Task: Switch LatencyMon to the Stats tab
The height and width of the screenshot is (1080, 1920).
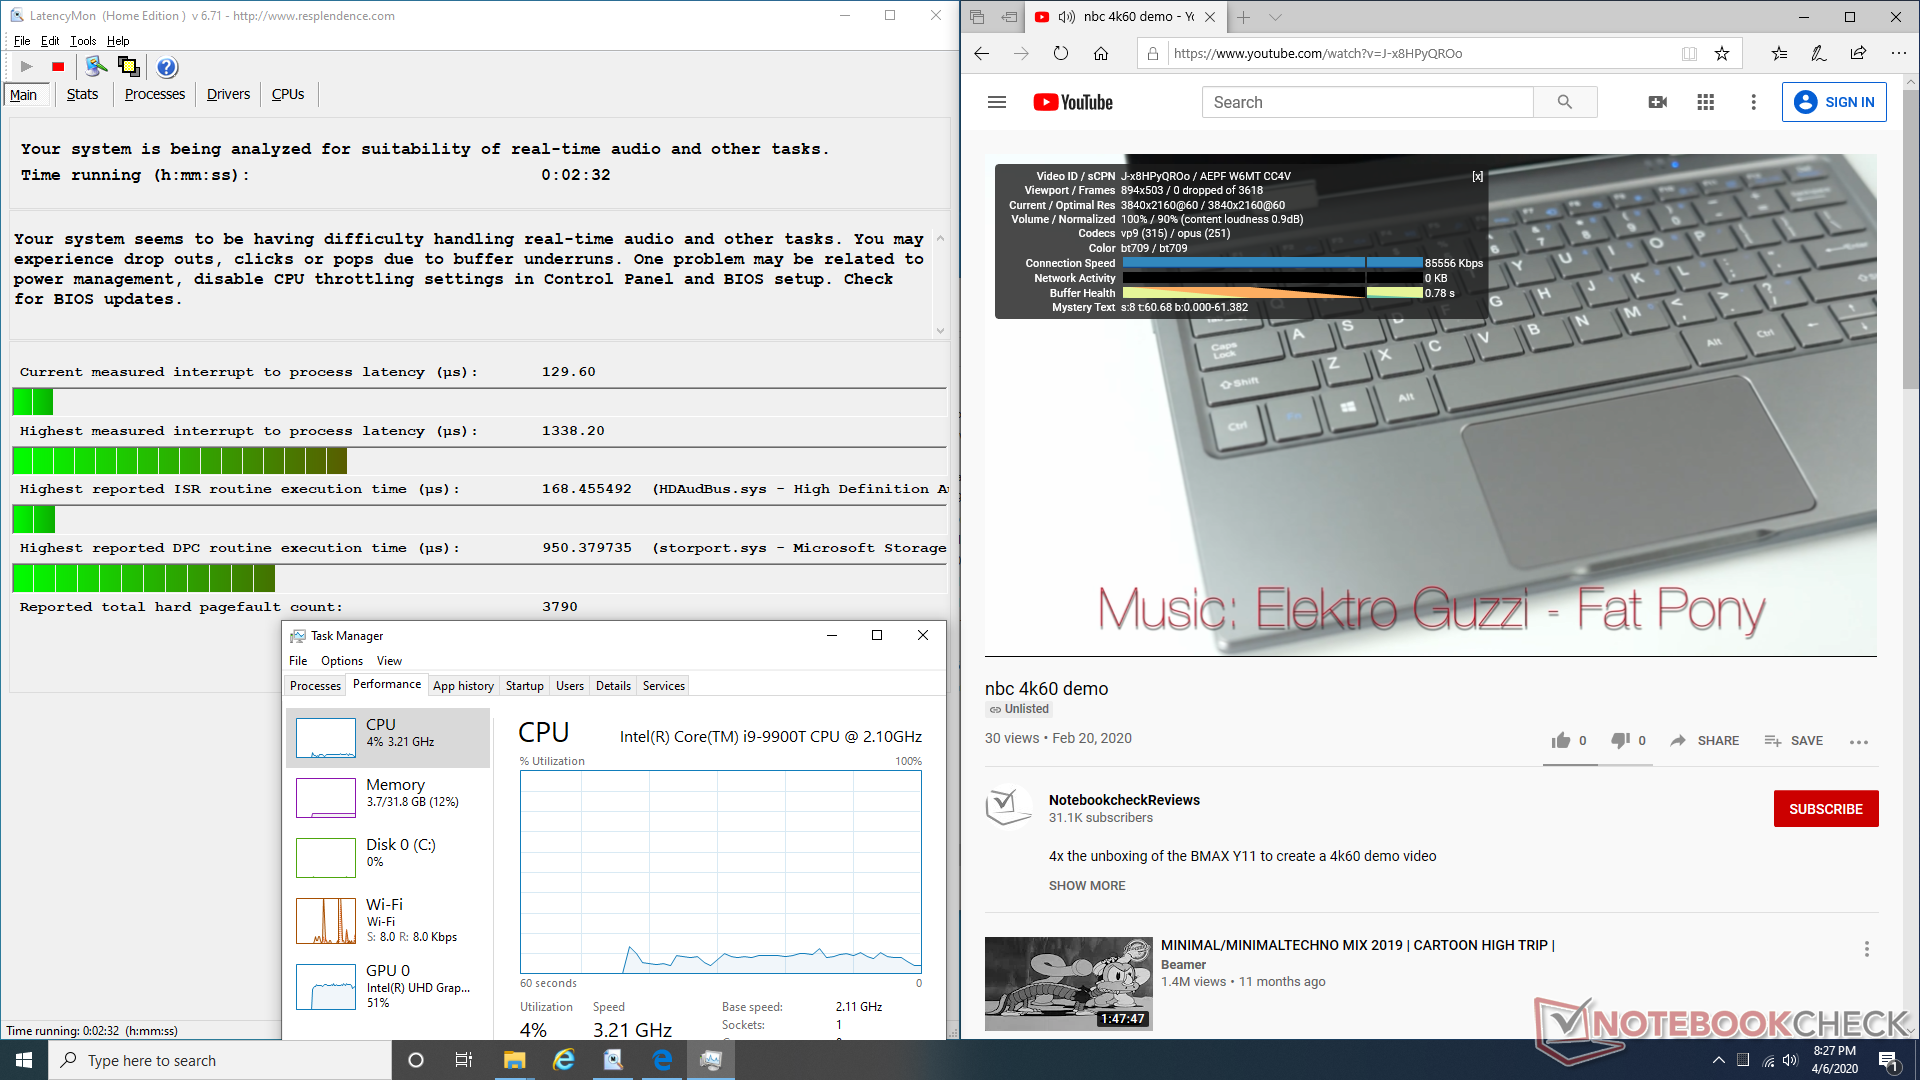Action: click(x=82, y=94)
